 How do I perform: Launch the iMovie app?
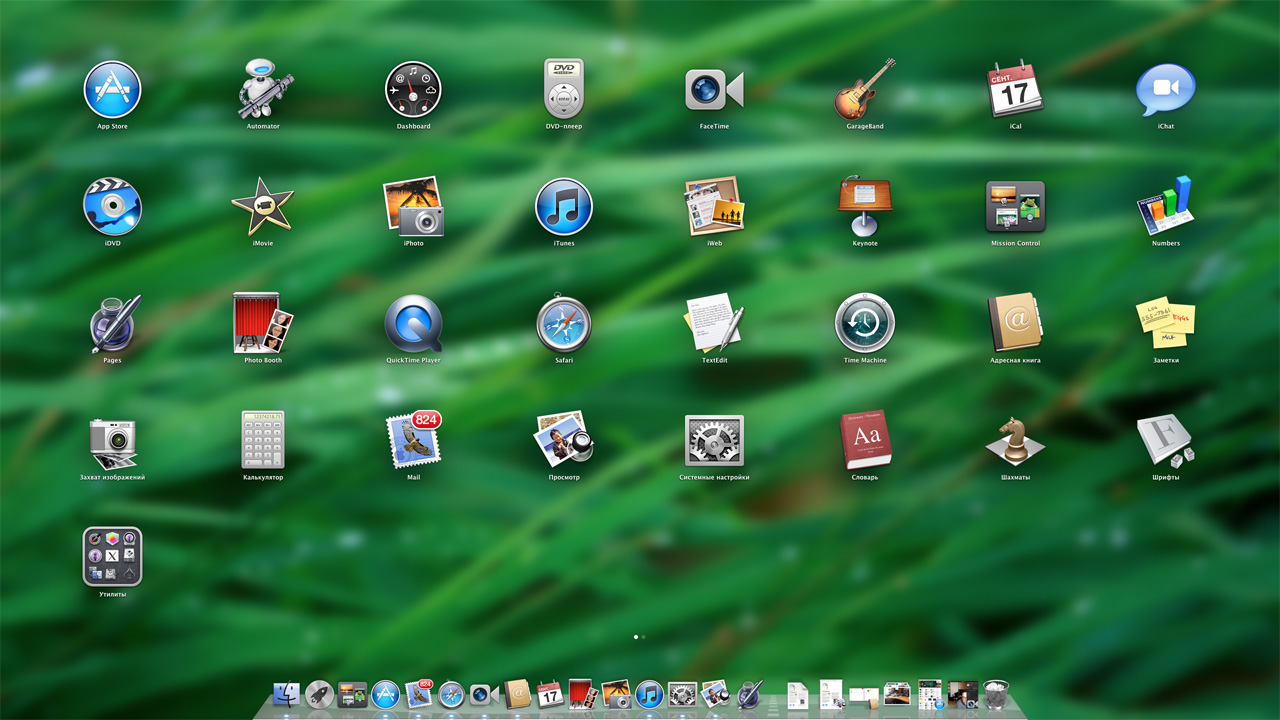263,206
